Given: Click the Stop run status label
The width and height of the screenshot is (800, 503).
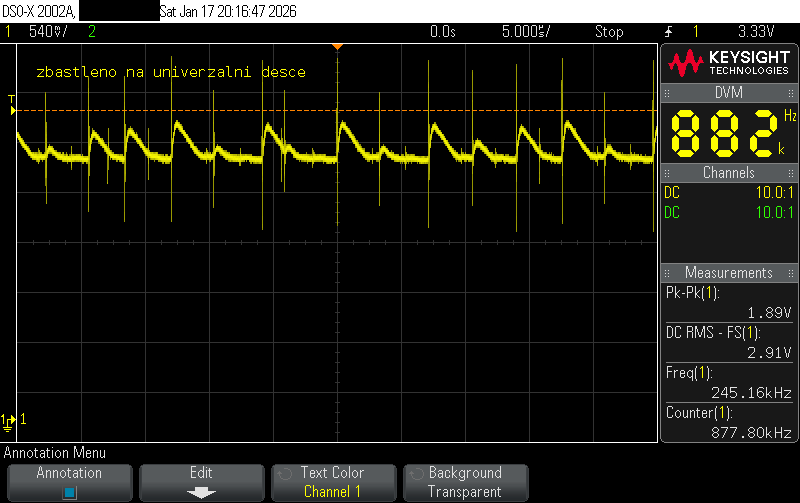Looking at the screenshot, I should point(608,32).
